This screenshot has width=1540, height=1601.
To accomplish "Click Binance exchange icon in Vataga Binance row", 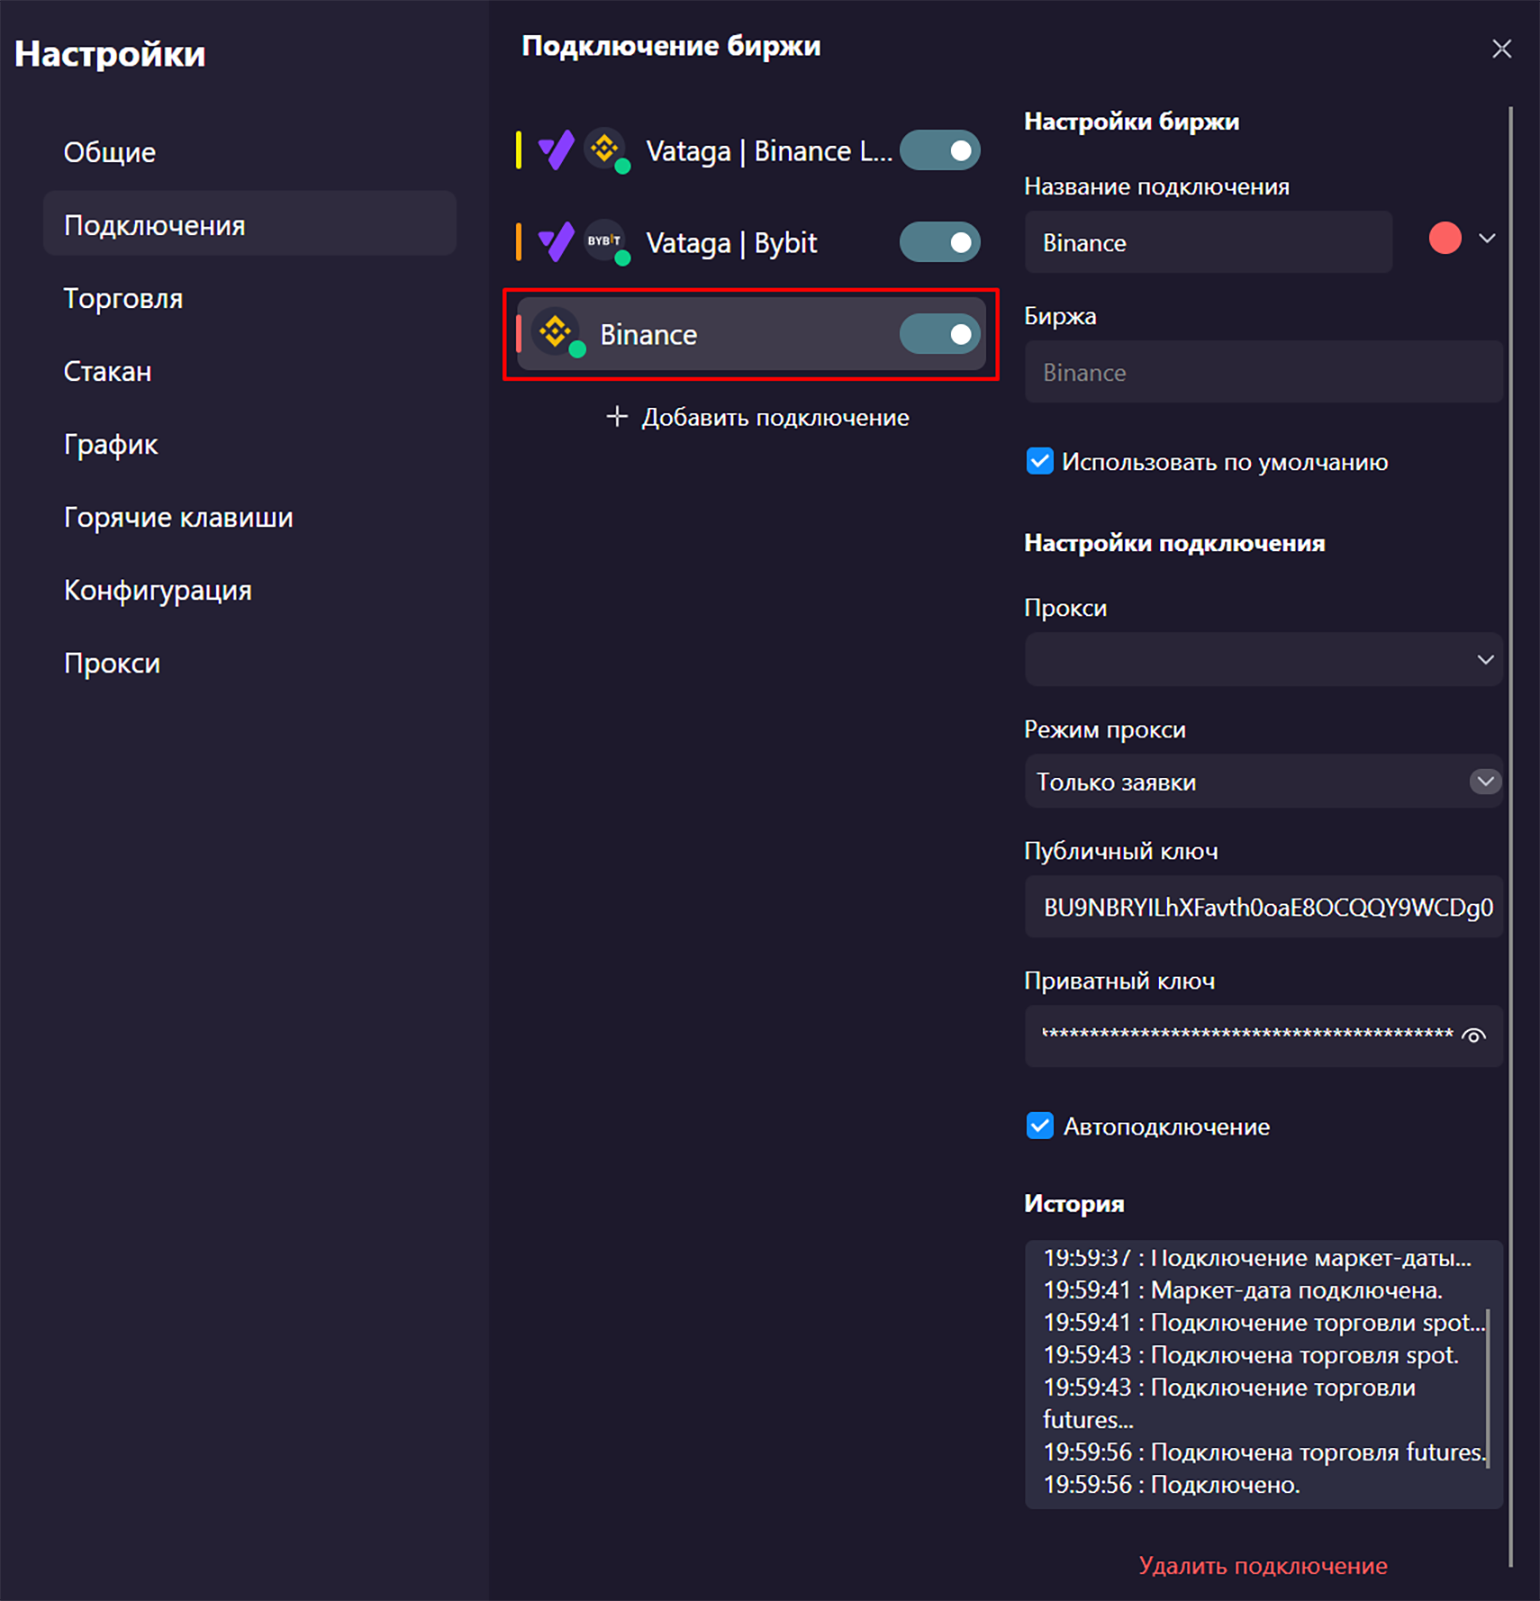I will click(604, 150).
